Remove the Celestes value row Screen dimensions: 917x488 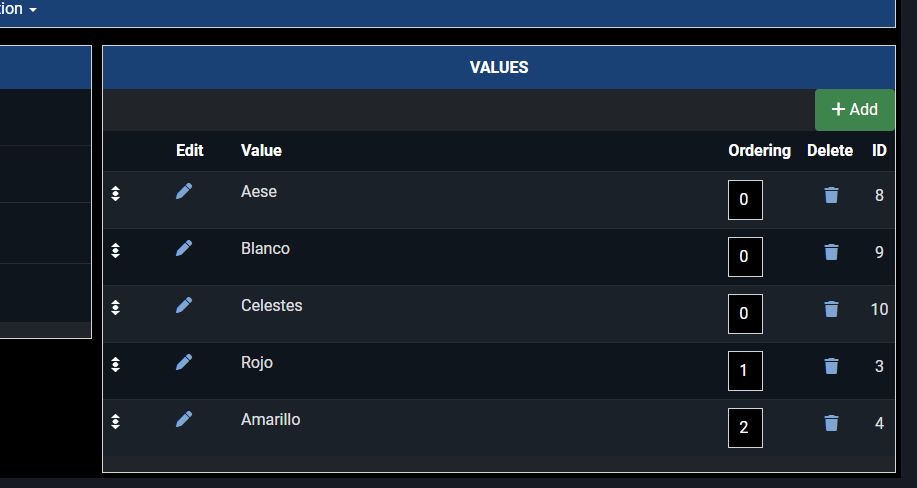(x=831, y=309)
